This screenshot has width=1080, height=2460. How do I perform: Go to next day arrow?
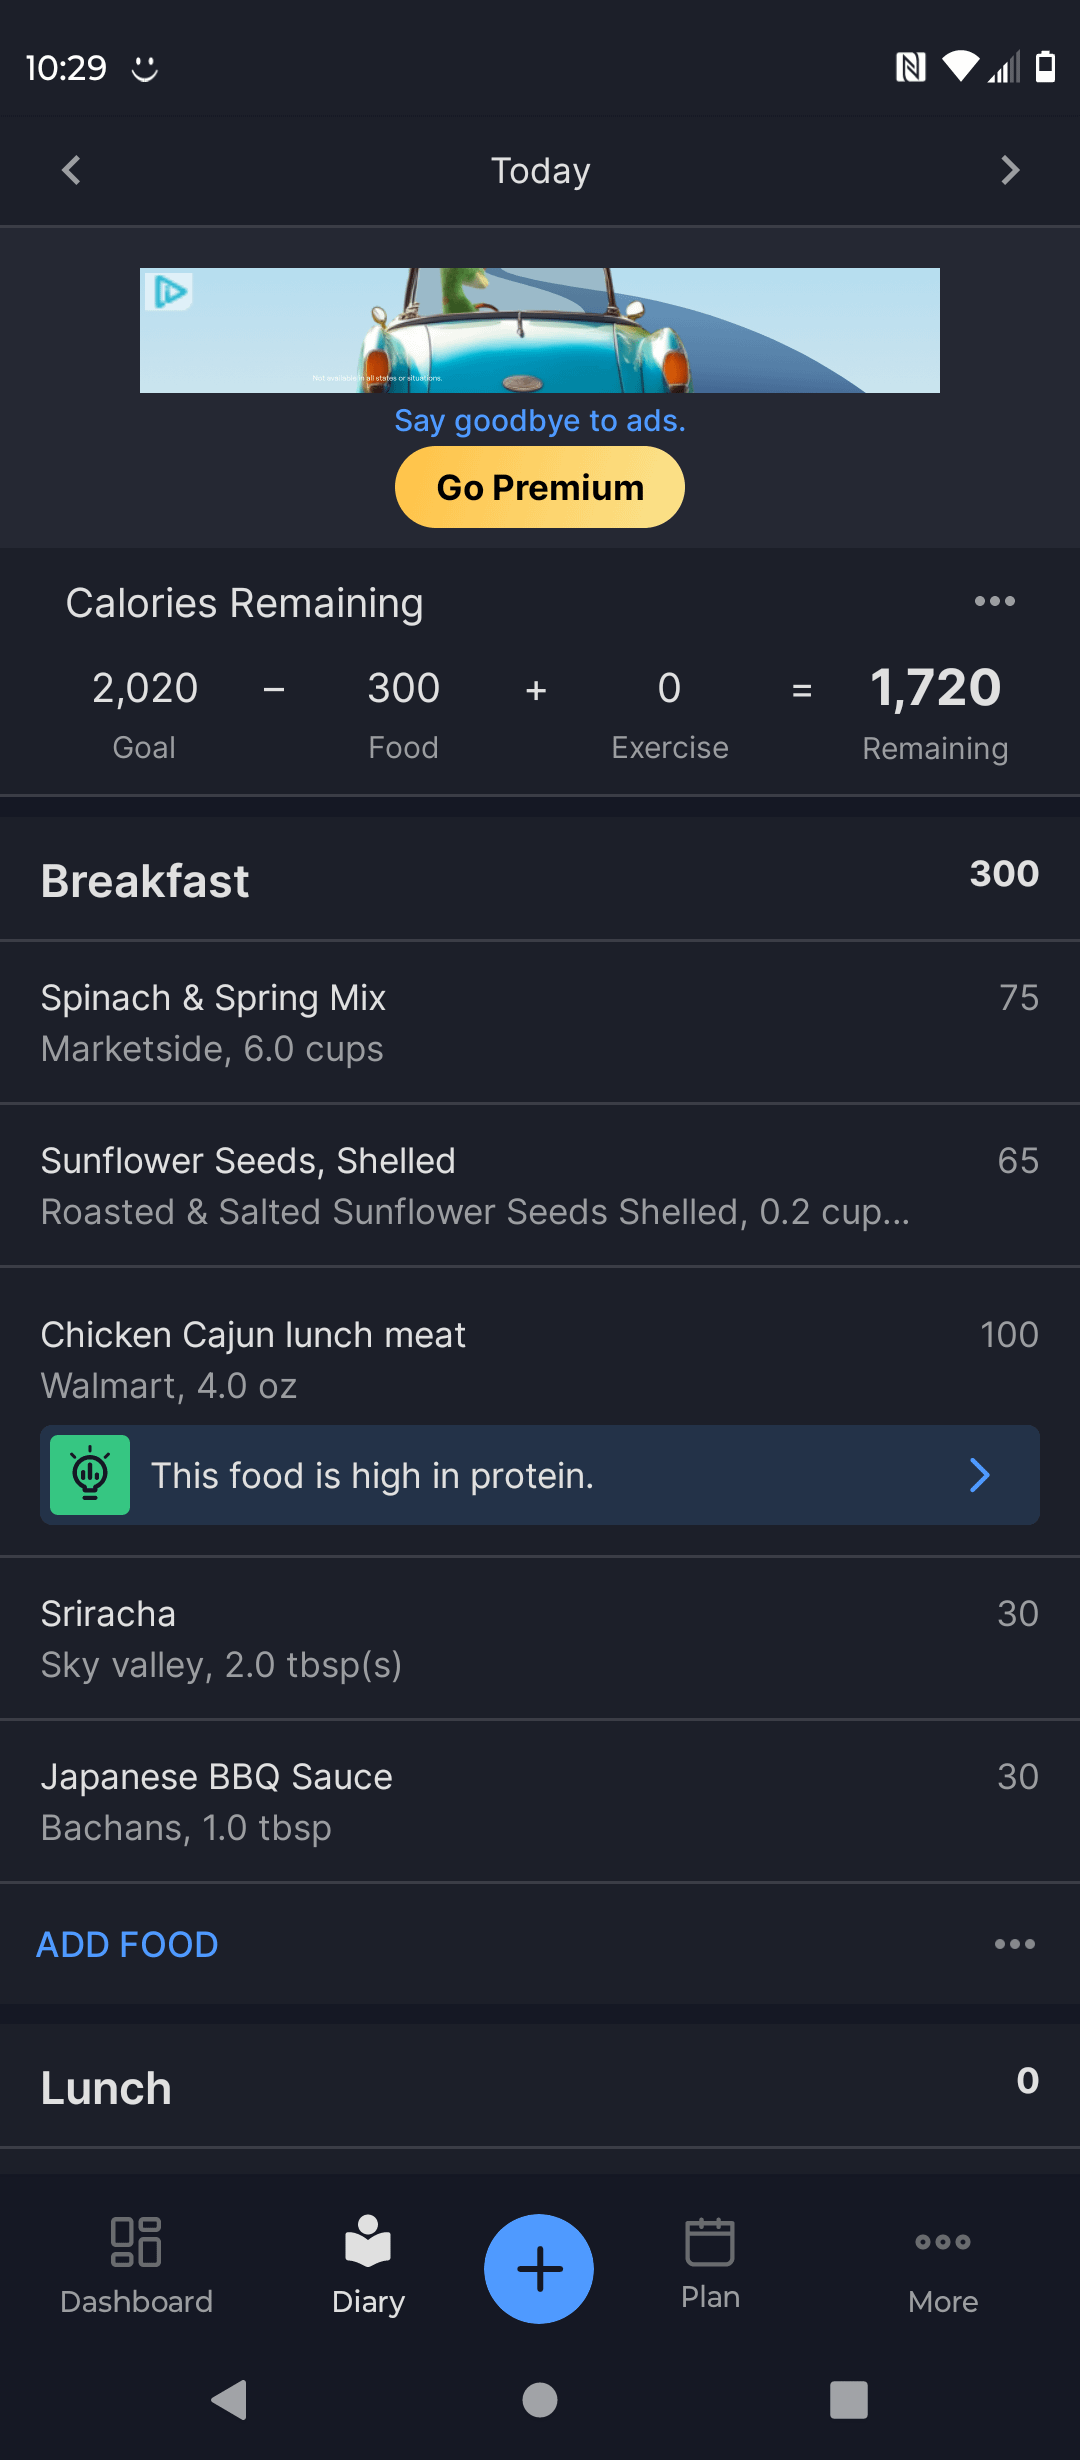[x=1010, y=170]
